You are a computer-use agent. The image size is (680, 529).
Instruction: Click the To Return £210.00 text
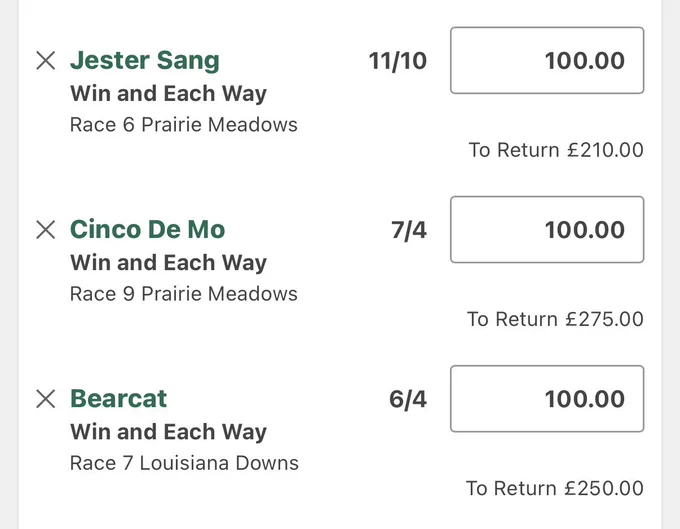click(556, 150)
